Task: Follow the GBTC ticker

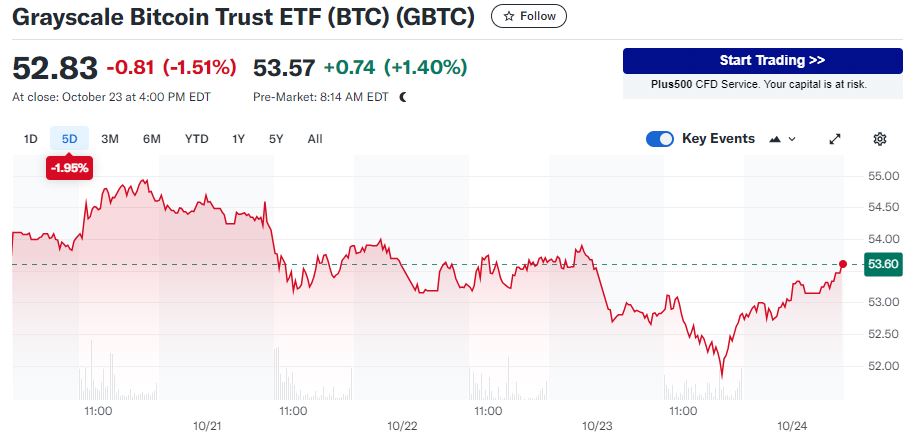Action: tap(529, 16)
